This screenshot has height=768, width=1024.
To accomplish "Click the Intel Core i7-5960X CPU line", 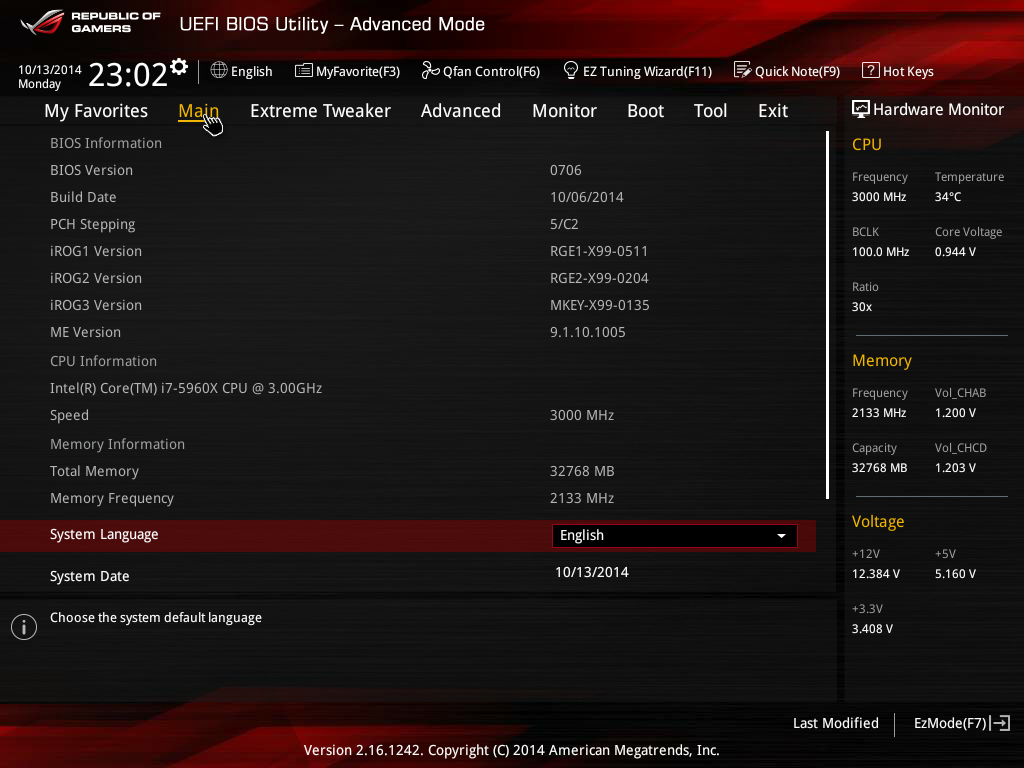I will [186, 388].
